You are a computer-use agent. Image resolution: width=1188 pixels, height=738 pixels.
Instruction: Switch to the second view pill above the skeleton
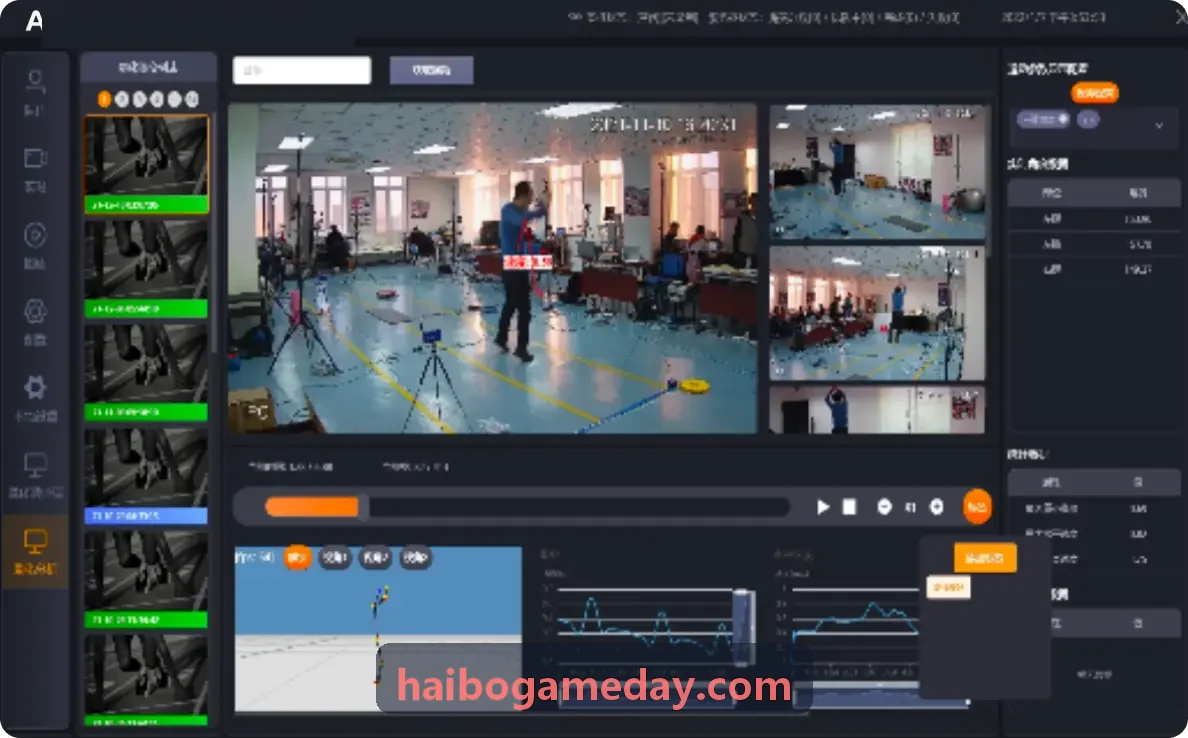pos(335,558)
